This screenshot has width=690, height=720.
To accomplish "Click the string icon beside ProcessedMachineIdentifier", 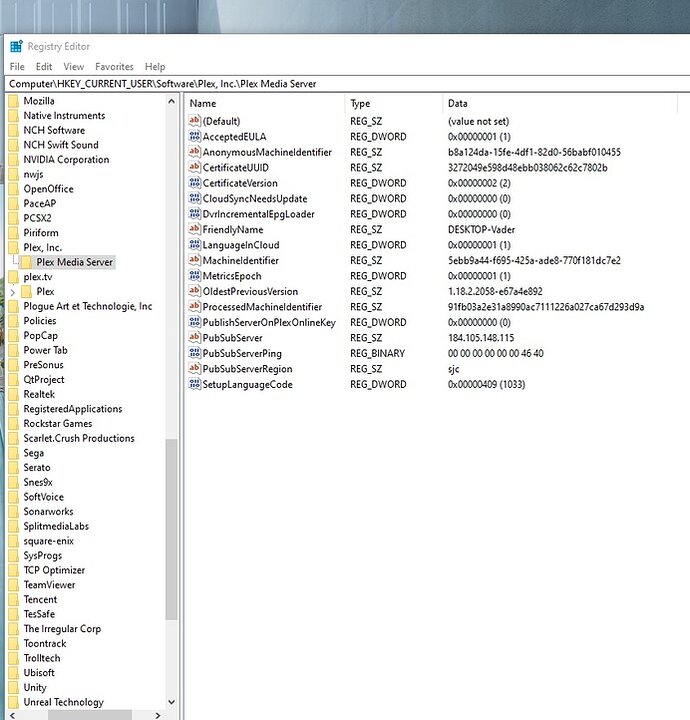I will (x=195, y=306).
